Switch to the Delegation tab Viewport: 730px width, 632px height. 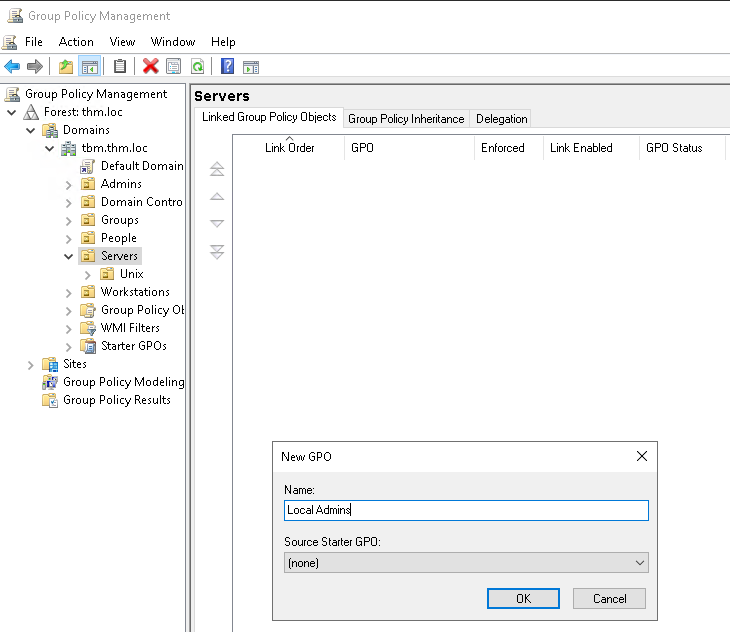click(x=501, y=119)
